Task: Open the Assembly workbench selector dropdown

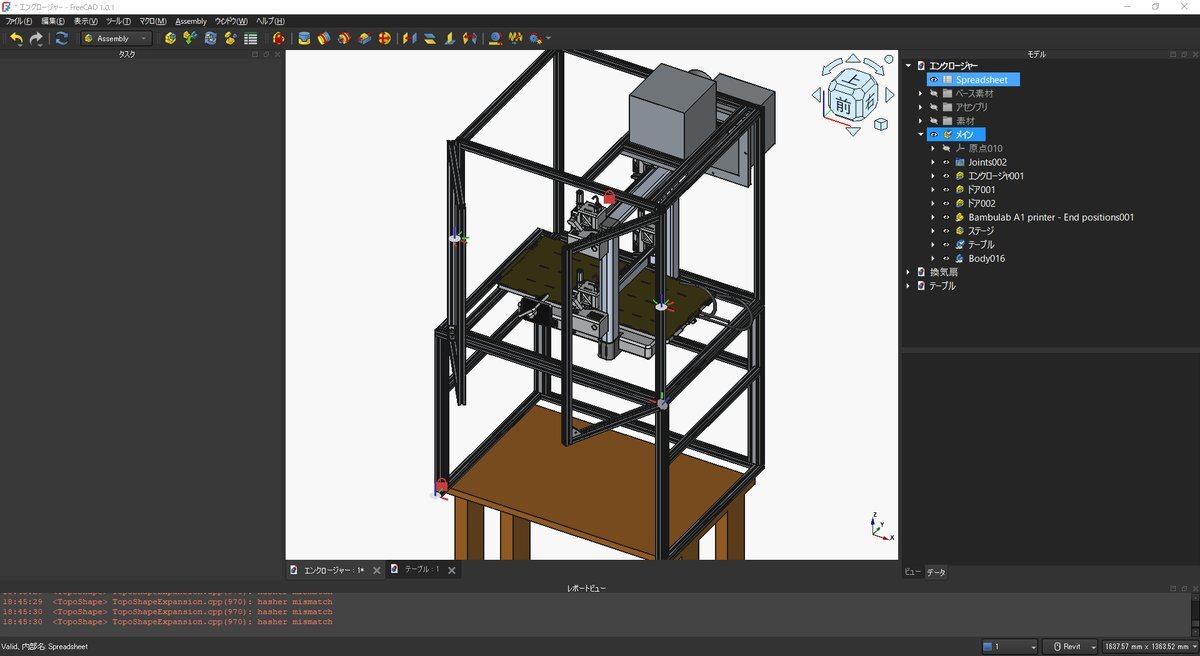Action: (x=117, y=38)
